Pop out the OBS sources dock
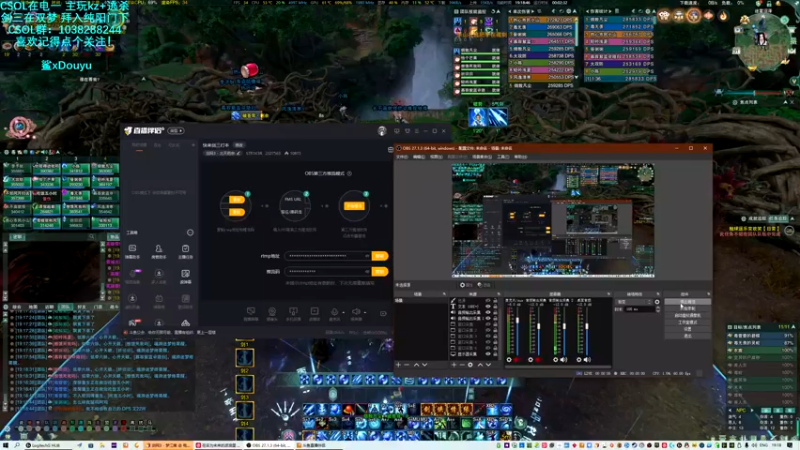The height and width of the screenshot is (450, 800). (x=498, y=294)
